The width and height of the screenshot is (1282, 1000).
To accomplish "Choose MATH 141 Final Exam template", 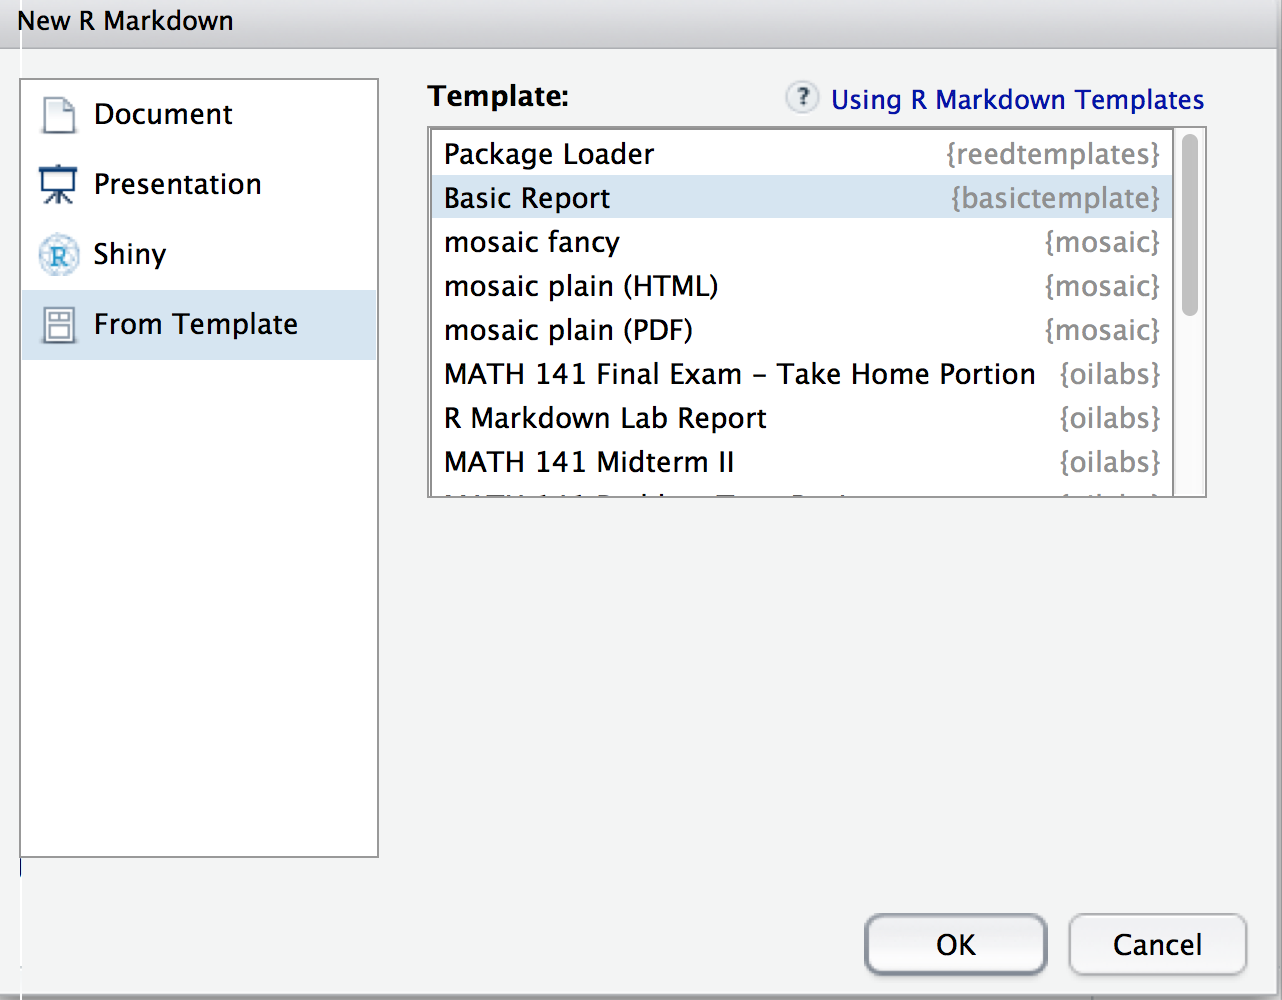I will (x=739, y=374).
